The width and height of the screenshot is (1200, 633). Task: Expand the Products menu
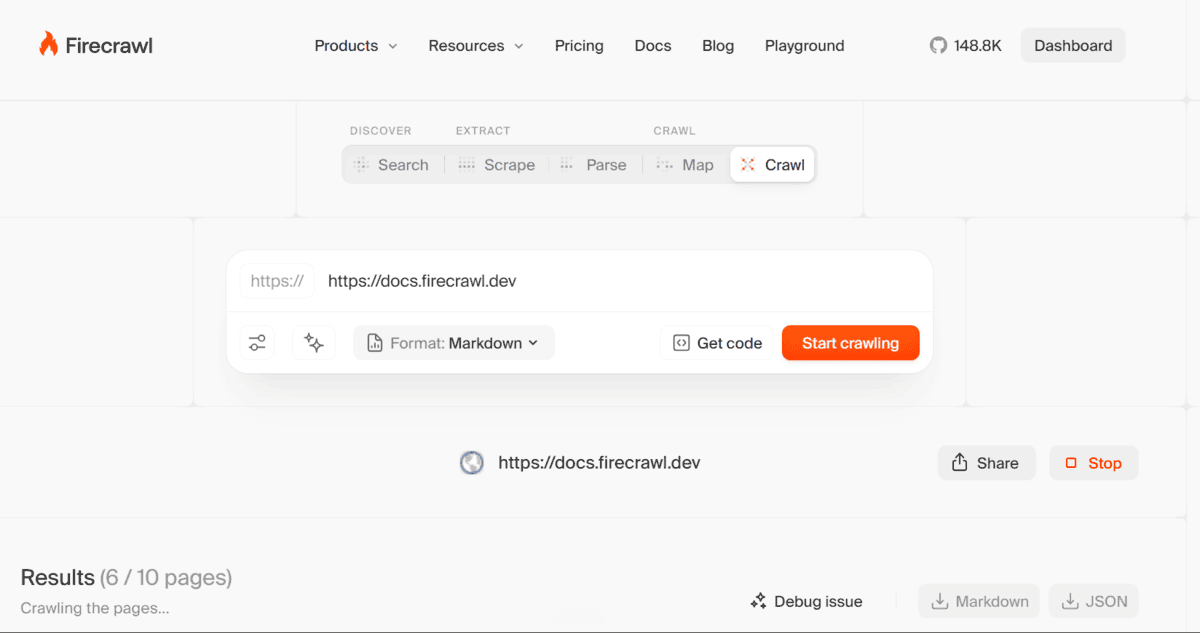click(x=356, y=45)
